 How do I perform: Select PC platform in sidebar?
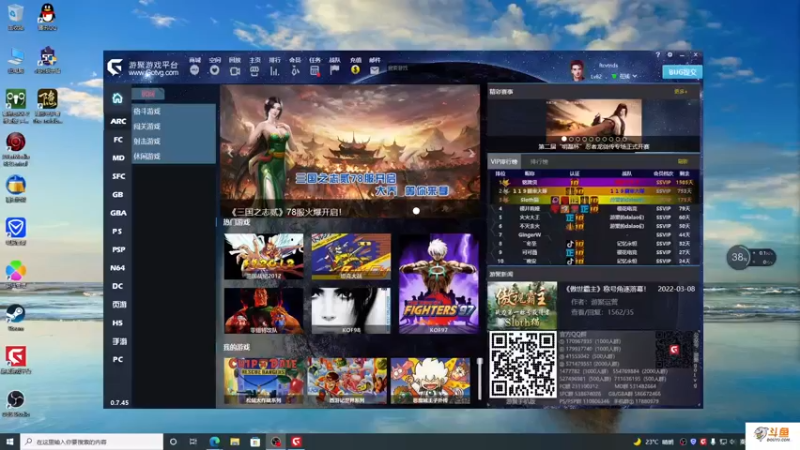coord(118,359)
